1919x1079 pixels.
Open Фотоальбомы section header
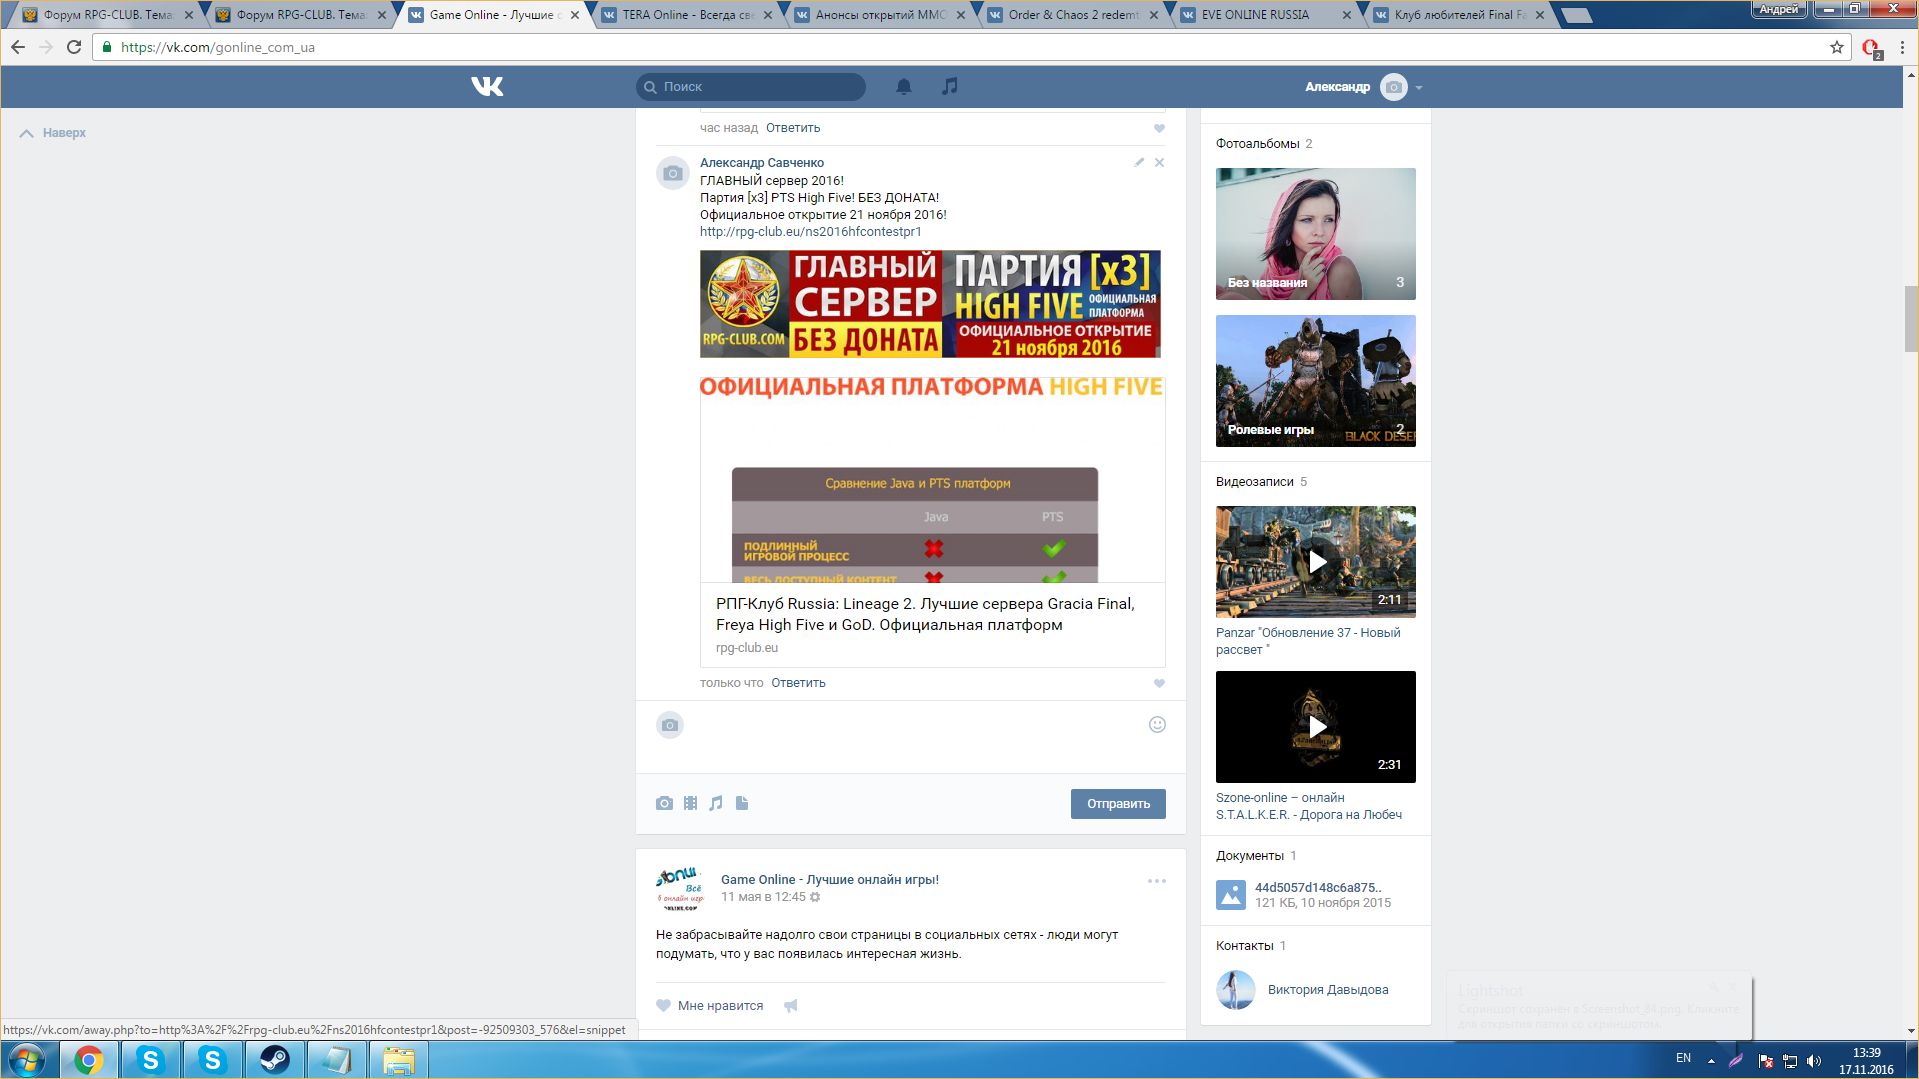pyautogui.click(x=1258, y=144)
